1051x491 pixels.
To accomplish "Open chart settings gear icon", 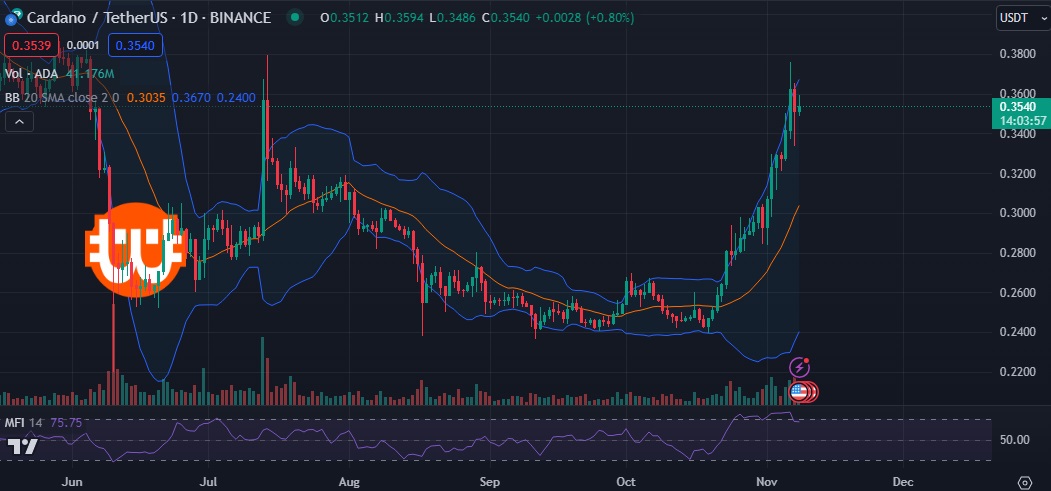I will [x=1025, y=482].
